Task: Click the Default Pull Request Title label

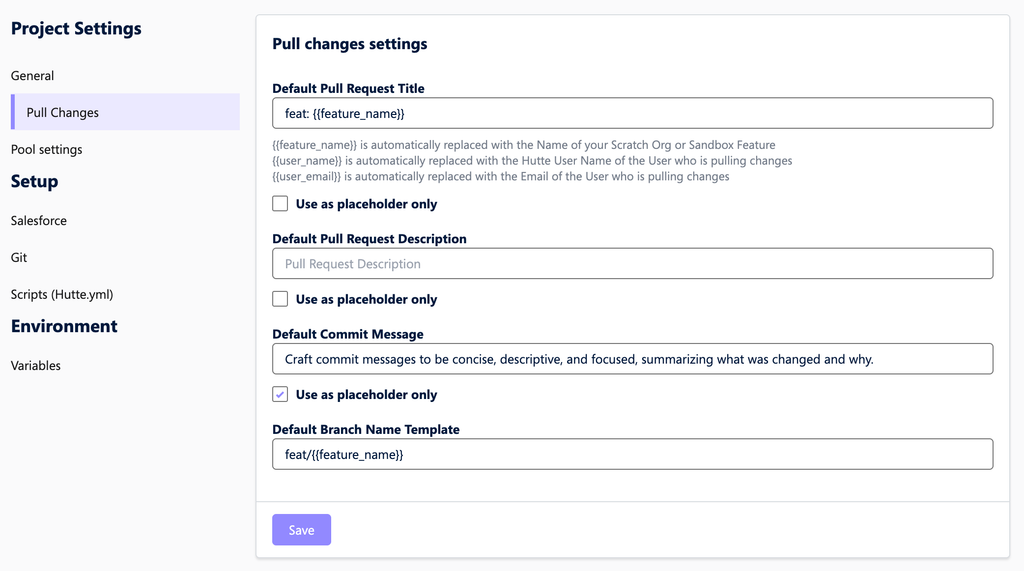Action: [348, 89]
